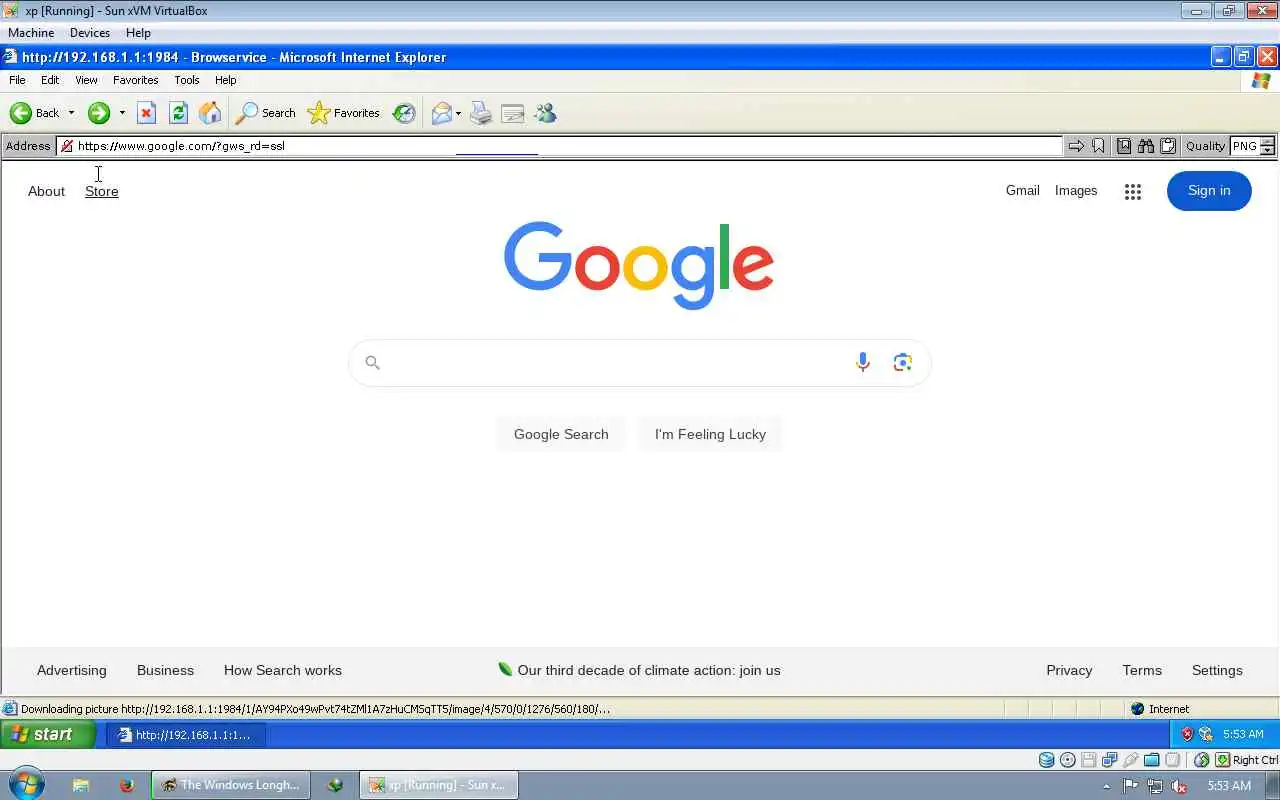Open History using the clock icon
This screenshot has width=1280, height=800.
click(404, 113)
